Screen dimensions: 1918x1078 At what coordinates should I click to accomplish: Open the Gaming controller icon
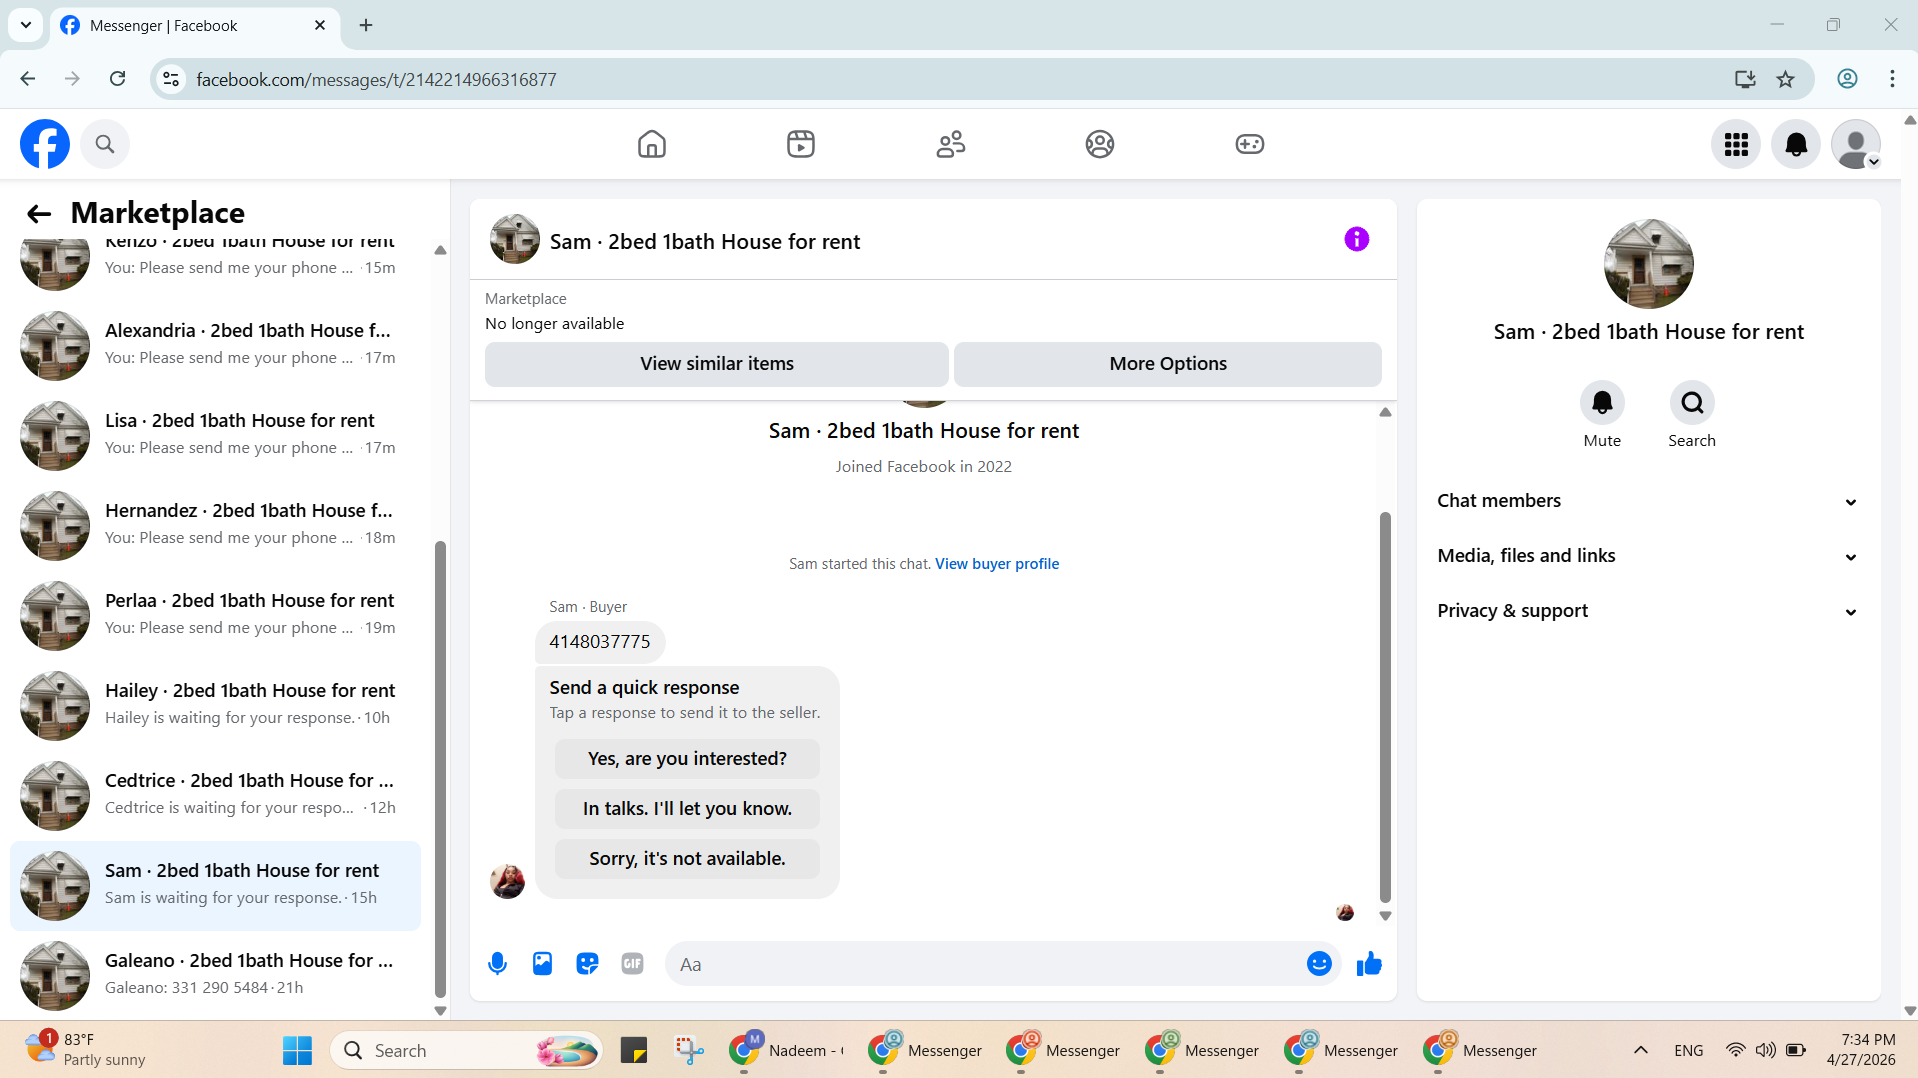[x=1250, y=144]
